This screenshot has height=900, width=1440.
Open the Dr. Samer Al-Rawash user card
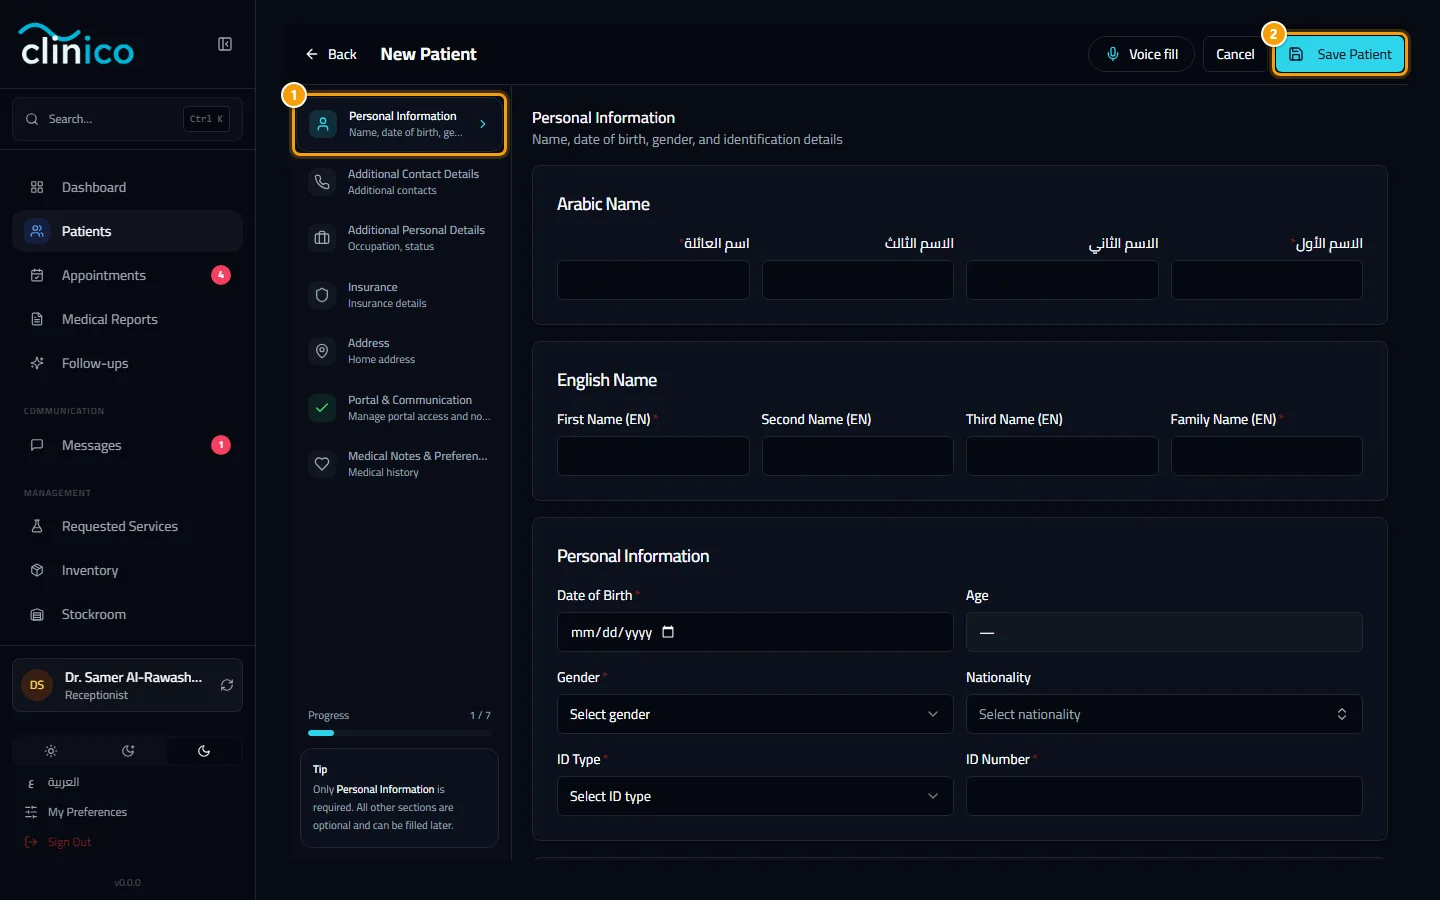[x=127, y=685]
